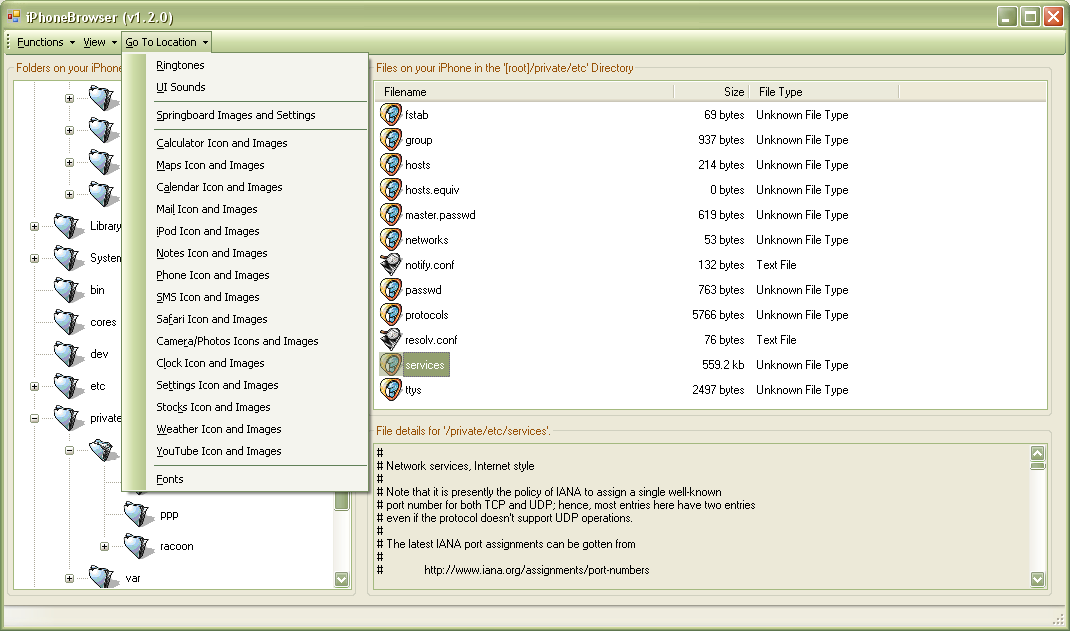Screen dimensions: 1070x631
Task: Select Maps Icon and Images
Action: click(x=210, y=164)
